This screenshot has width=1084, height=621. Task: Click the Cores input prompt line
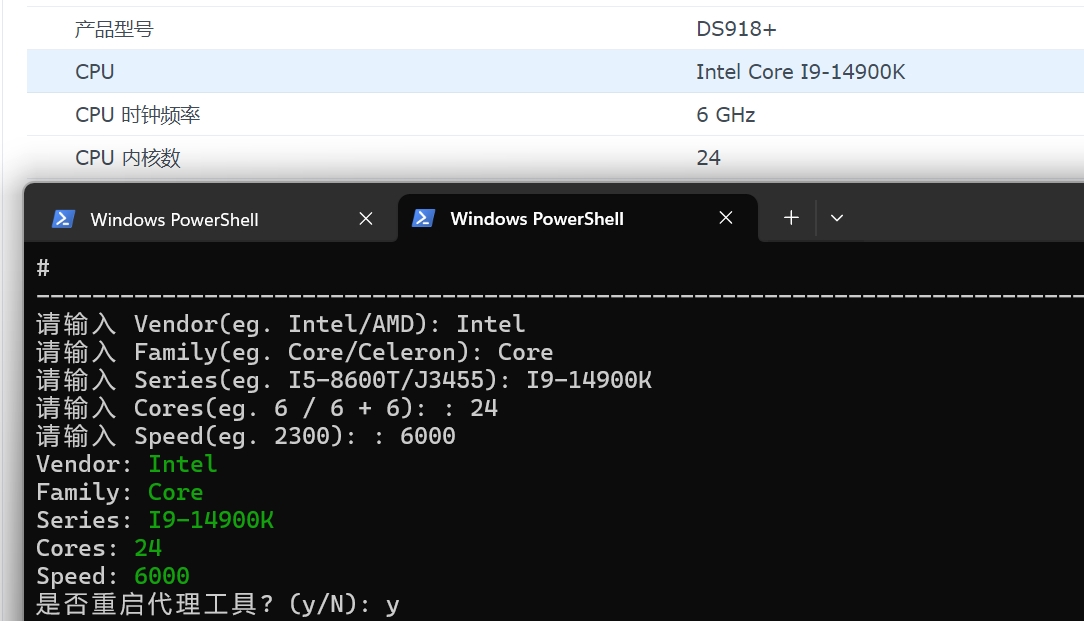267,408
